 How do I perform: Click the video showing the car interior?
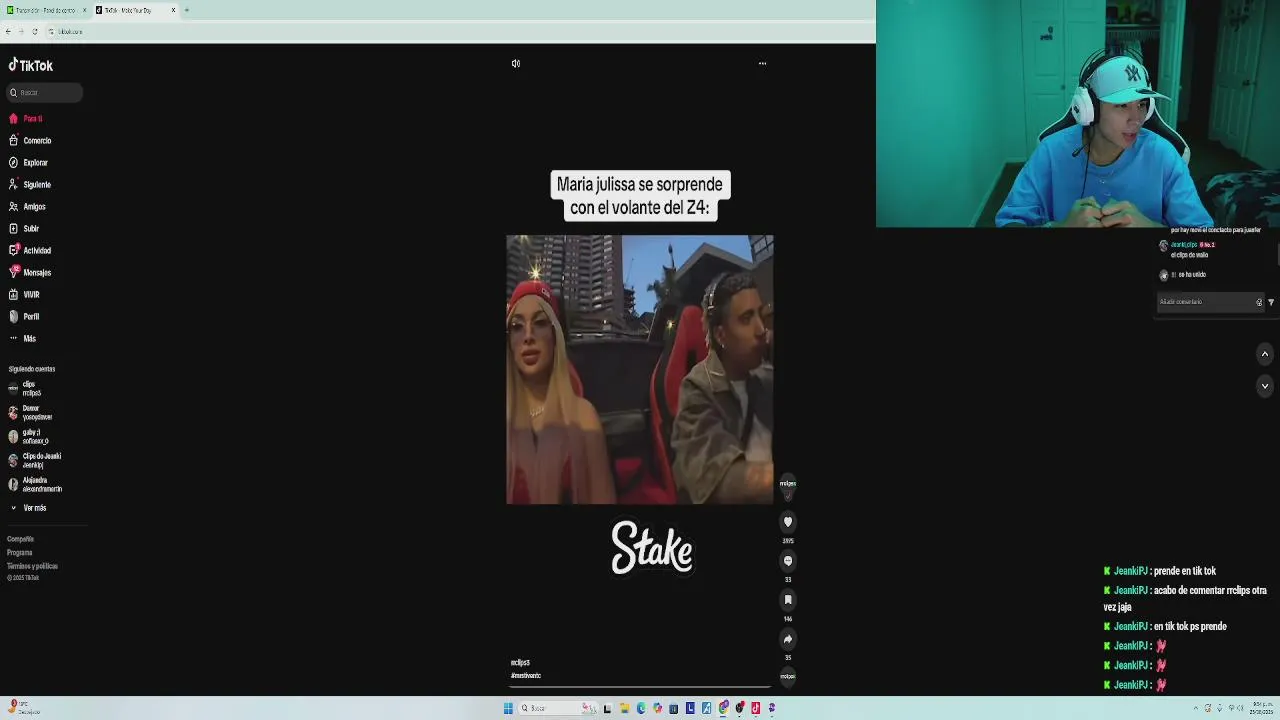[x=640, y=370]
